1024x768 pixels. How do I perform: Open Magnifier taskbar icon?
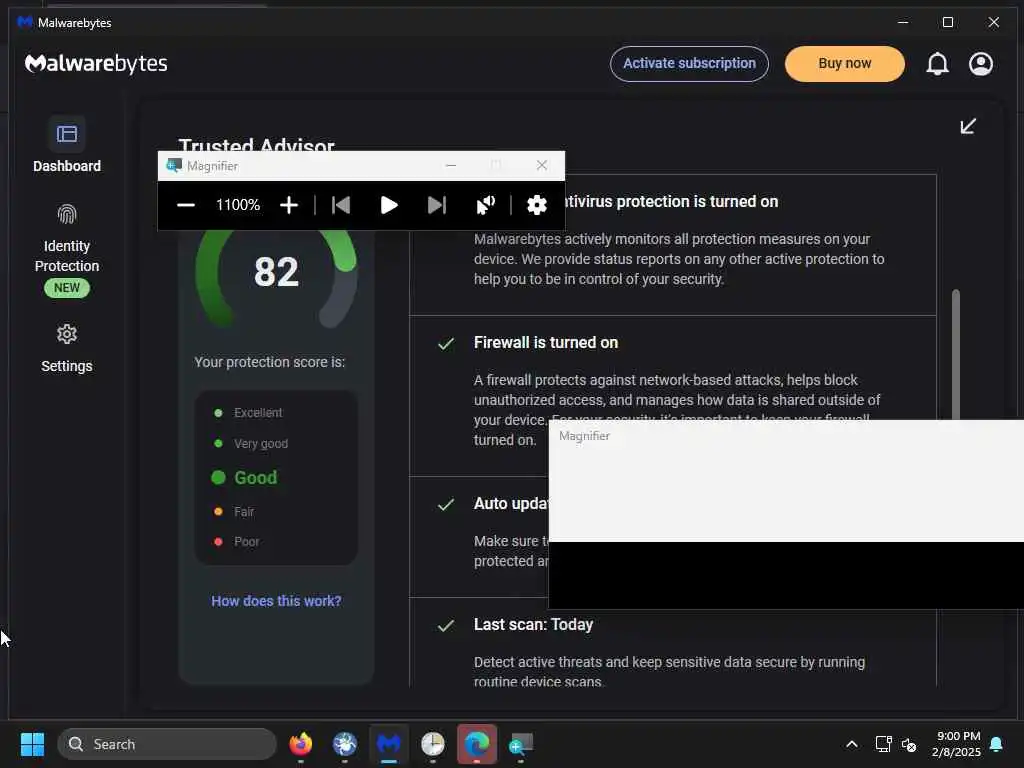pyautogui.click(x=520, y=744)
